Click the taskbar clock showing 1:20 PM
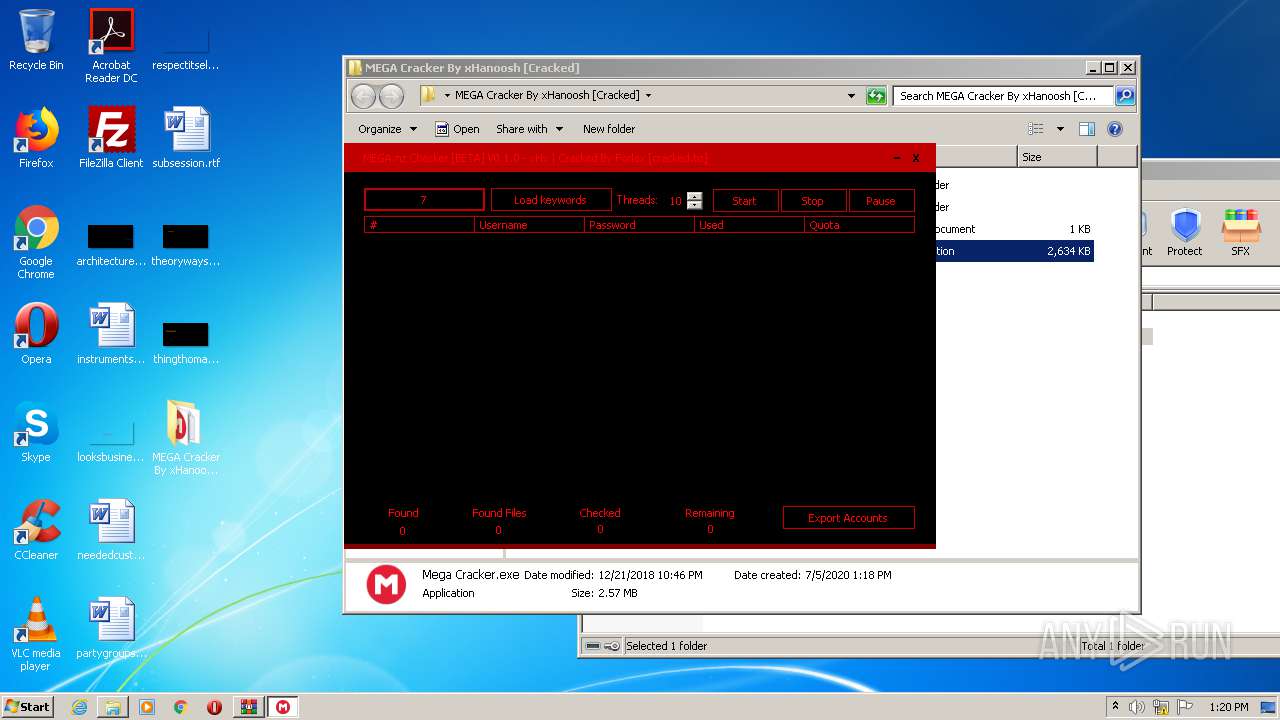The width and height of the screenshot is (1280, 720). [x=1229, y=707]
